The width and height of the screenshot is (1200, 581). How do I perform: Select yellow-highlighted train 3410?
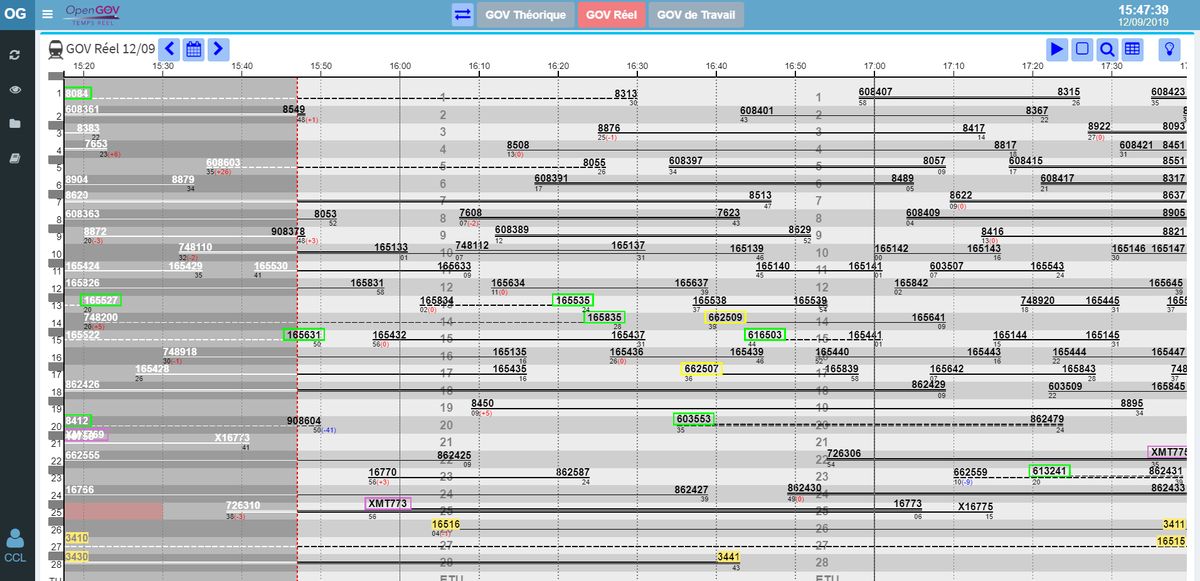coord(77,538)
